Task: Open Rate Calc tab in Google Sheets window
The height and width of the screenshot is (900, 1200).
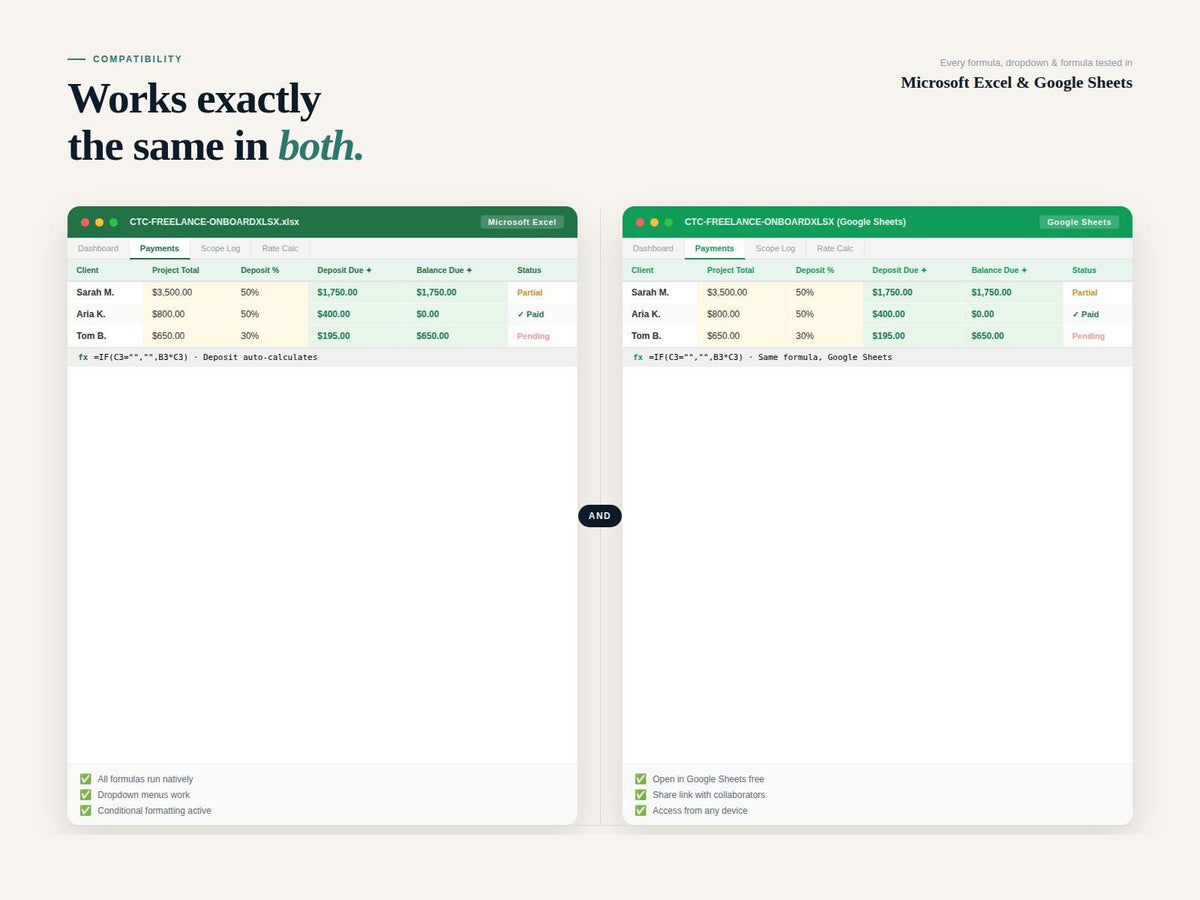Action: 835,249
